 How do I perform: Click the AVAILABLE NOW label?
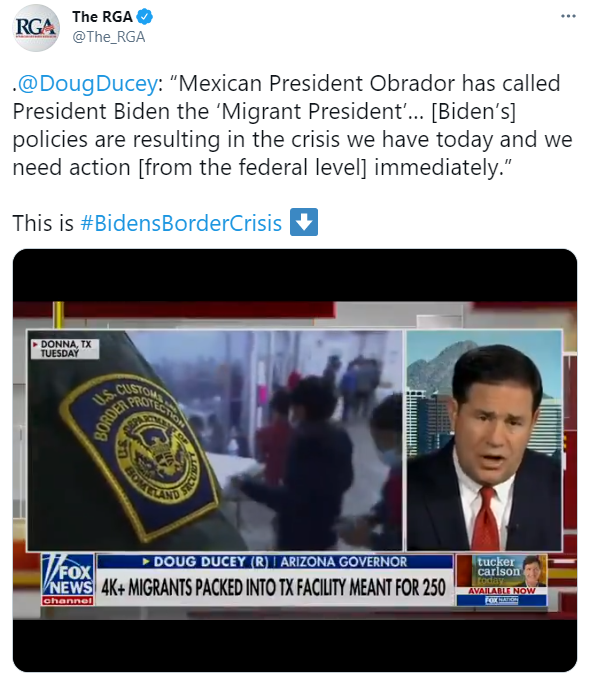(x=501, y=591)
